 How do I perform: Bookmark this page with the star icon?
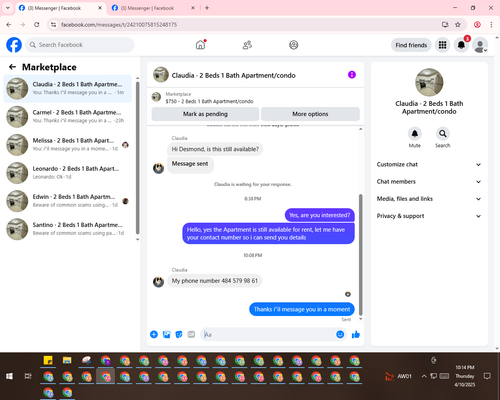458,25
